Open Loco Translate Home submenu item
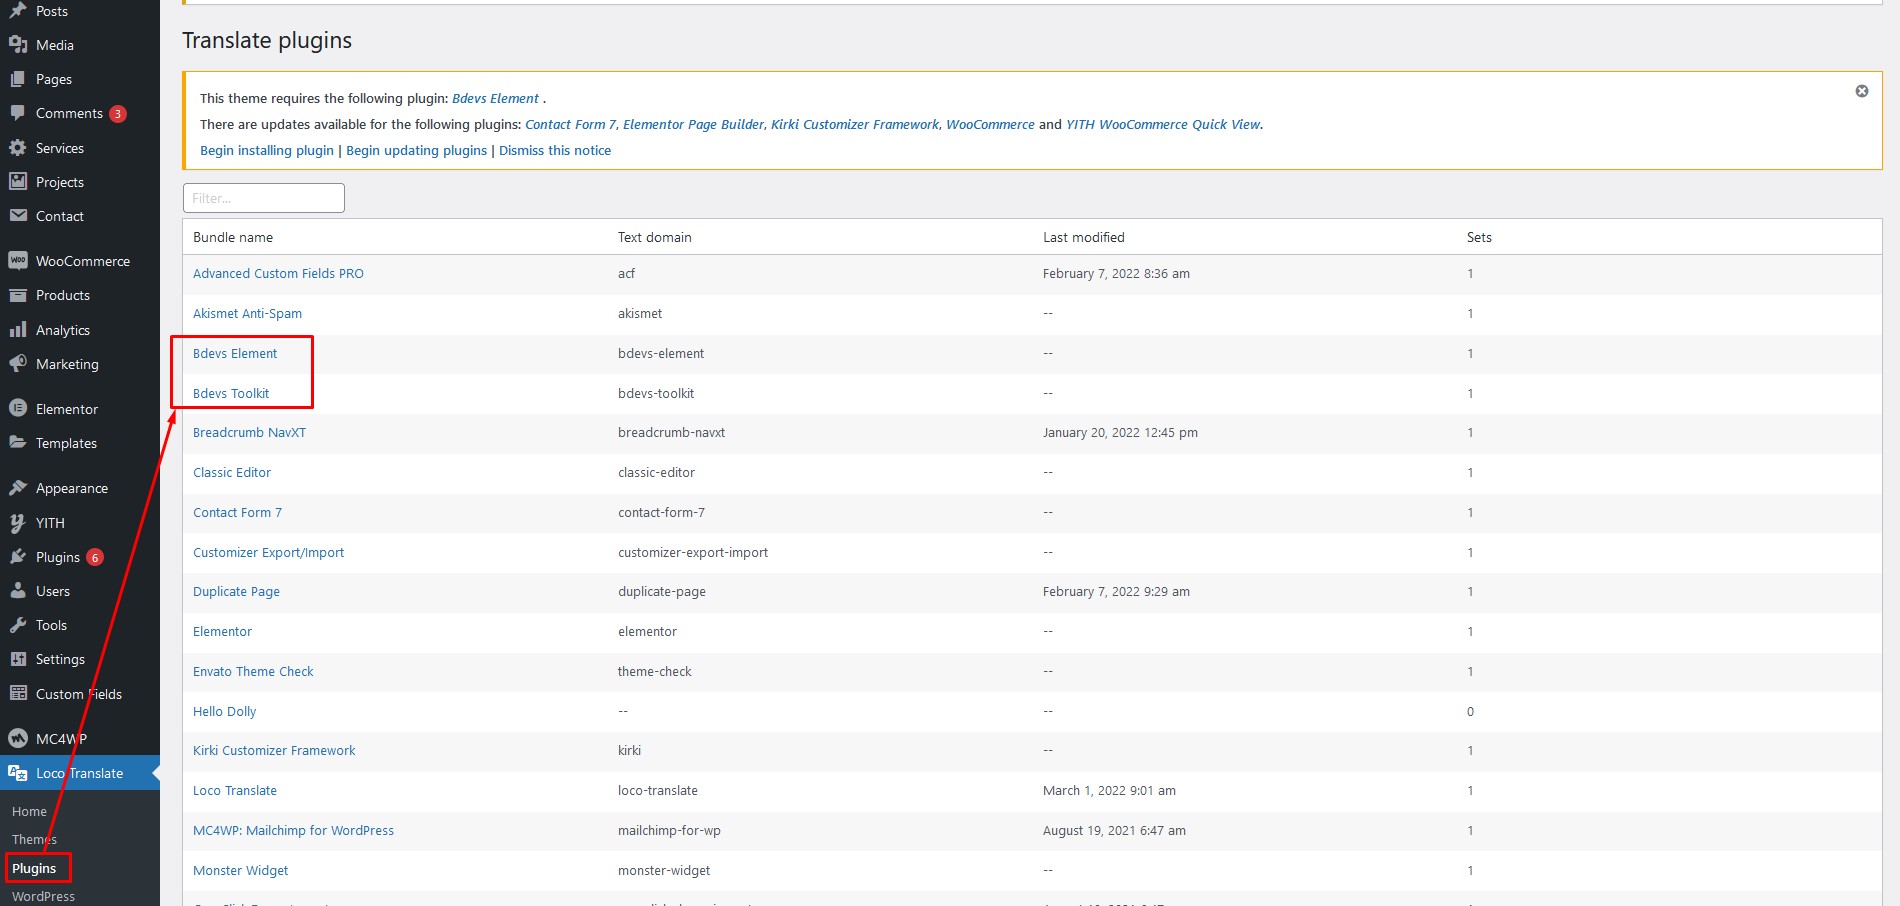Image resolution: width=1900 pixels, height=906 pixels. tap(29, 811)
